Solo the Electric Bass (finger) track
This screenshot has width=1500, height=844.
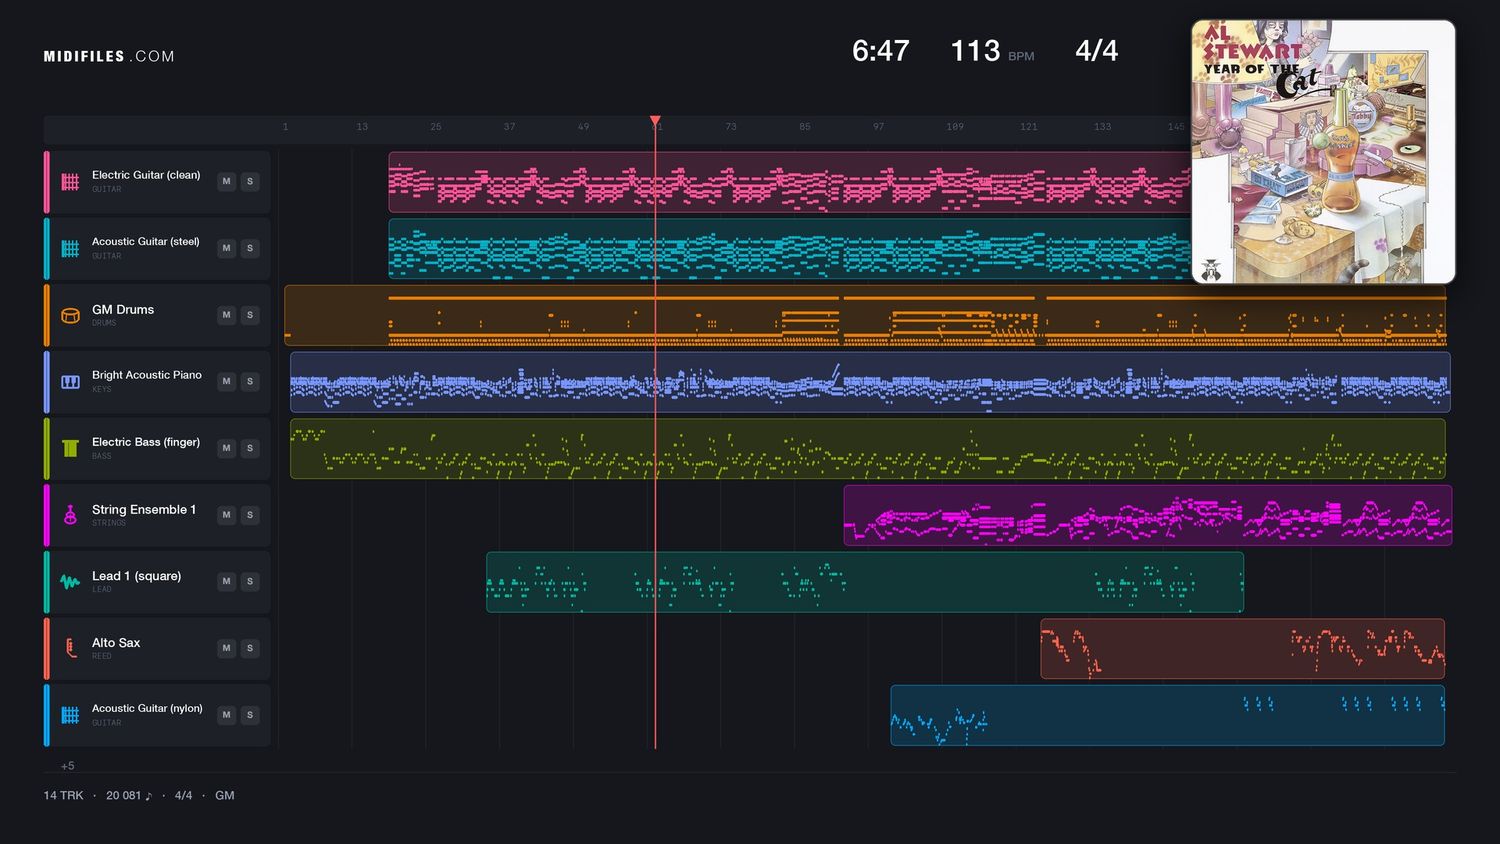click(x=250, y=448)
